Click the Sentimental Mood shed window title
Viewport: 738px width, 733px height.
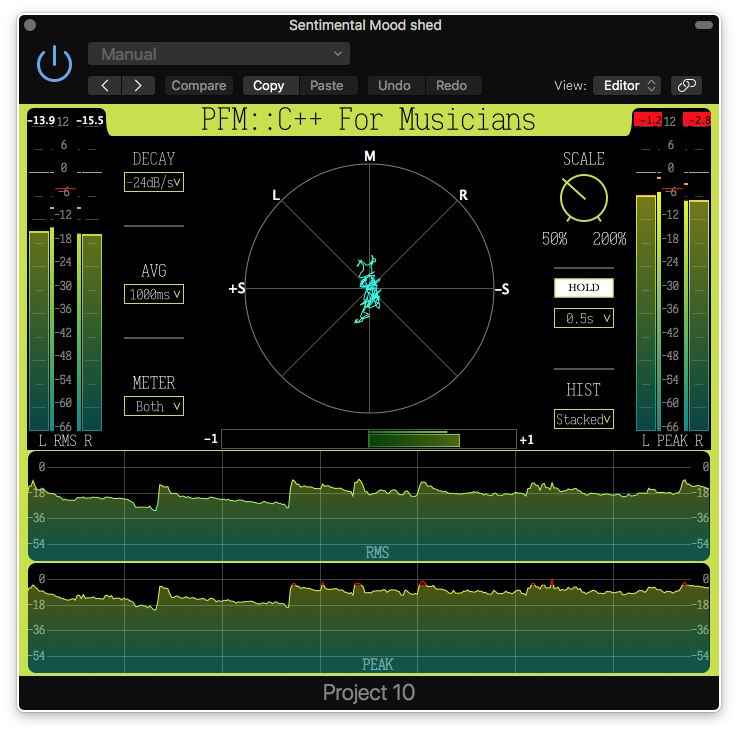pos(365,25)
